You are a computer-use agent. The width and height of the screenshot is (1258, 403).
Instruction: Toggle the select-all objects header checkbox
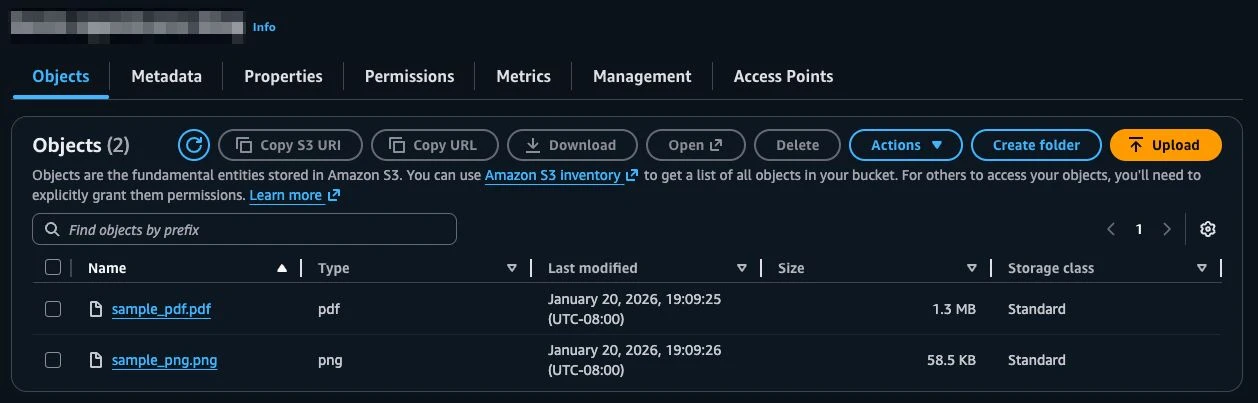[x=53, y=267]
